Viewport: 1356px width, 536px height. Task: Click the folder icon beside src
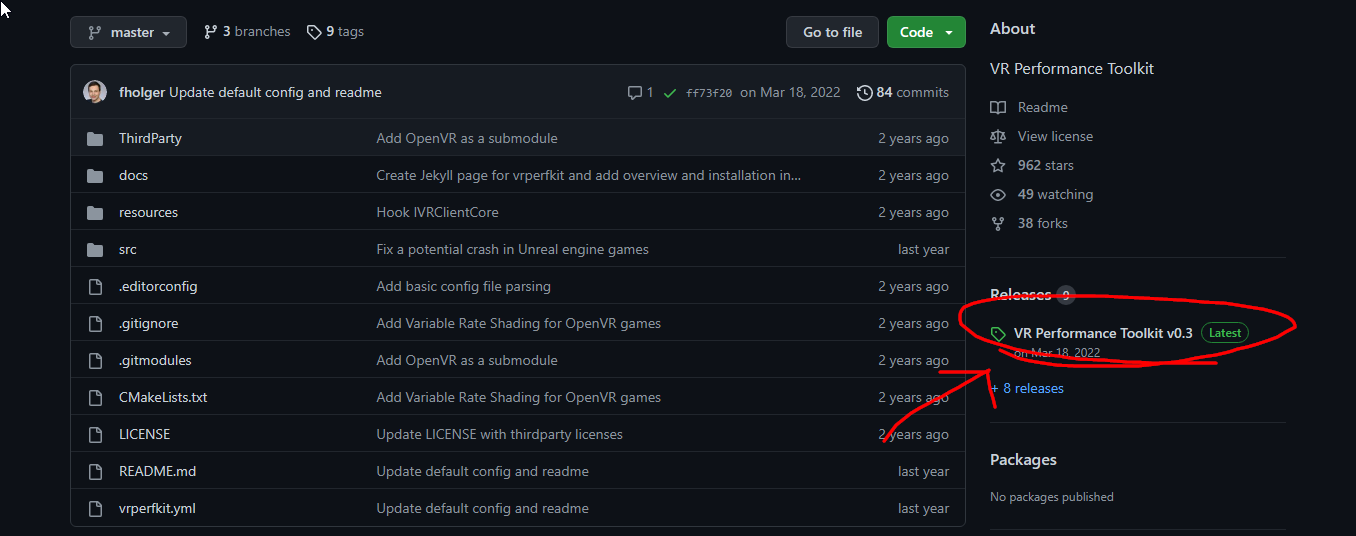pyautogui.click(x=95, y=249)
